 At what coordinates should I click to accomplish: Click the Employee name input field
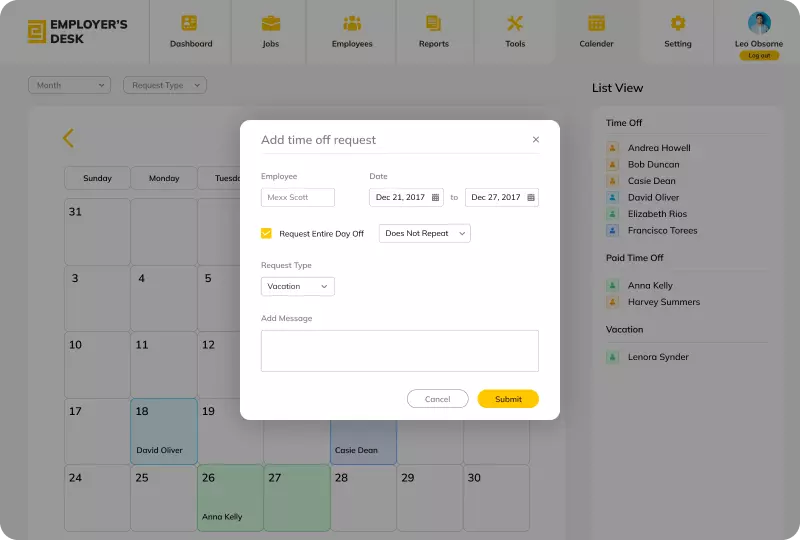click(x=297, y=198)
